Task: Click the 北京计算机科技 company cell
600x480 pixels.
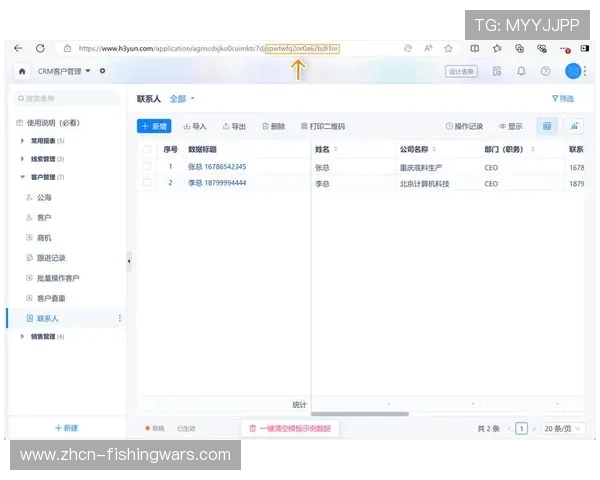Action: [x=424, y=184]
